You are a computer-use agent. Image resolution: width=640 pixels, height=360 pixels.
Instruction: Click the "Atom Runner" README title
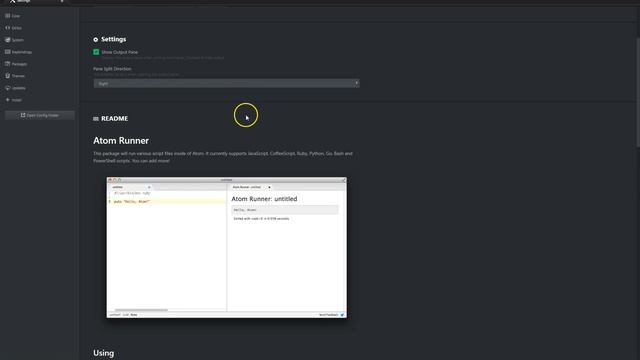click(x=121, y=140)
